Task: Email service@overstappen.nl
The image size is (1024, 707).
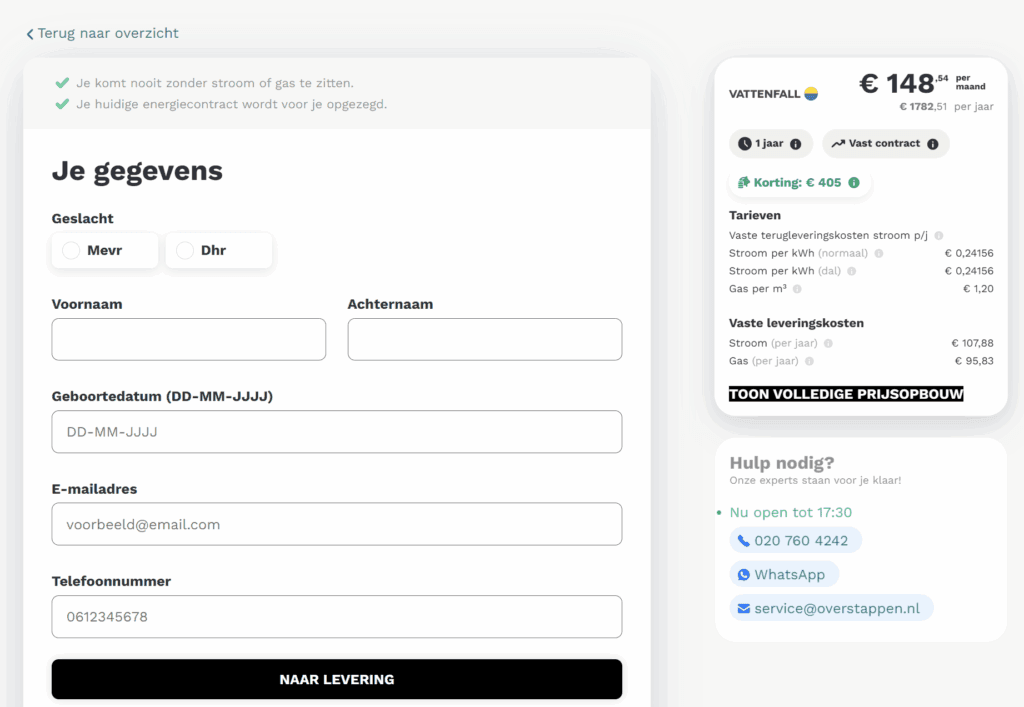Action: click(x=830, y=608)
